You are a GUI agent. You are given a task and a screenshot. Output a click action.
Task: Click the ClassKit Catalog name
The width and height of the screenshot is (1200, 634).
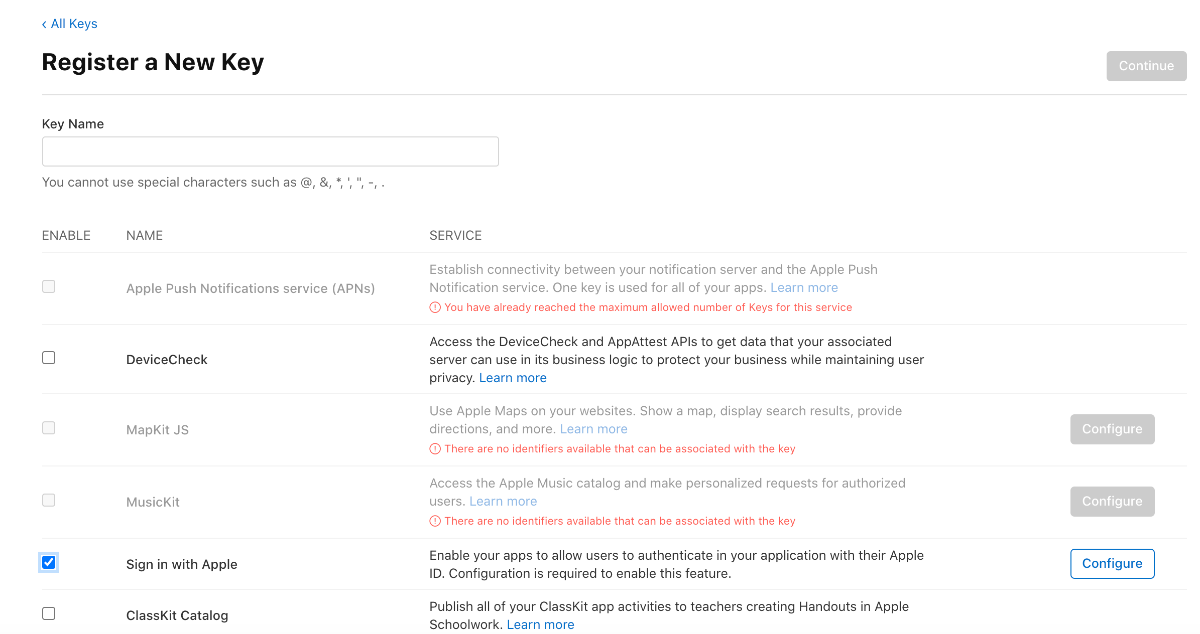pos(177,615)
